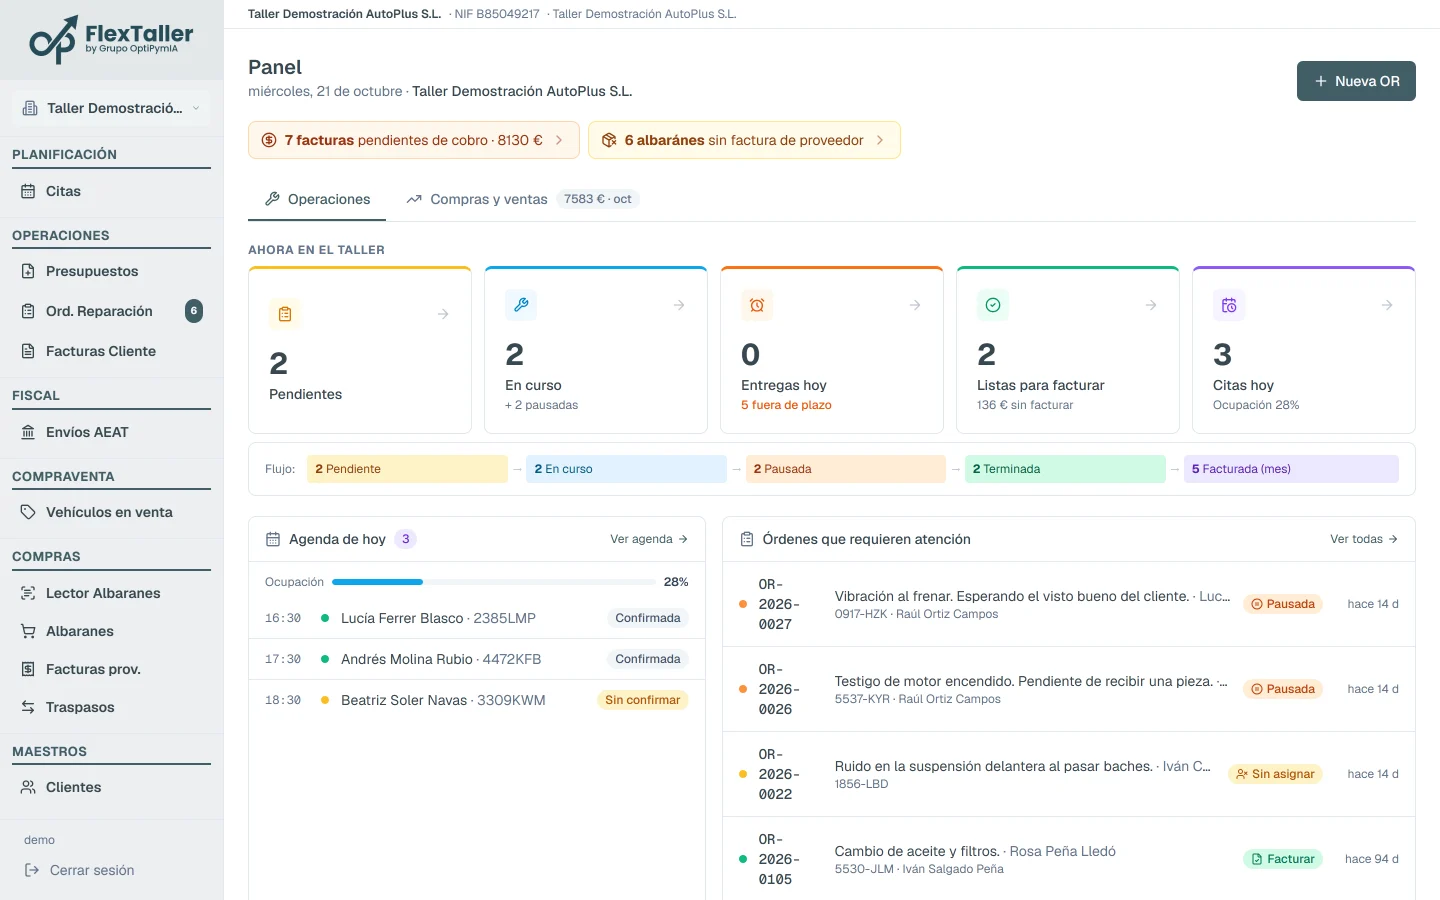Image resolution: width=1440 pixels, height=900 pixels.
Task: Open order OR-2026-0022 Ruido en la suspensión
Action: click(x=1069, y=774)
